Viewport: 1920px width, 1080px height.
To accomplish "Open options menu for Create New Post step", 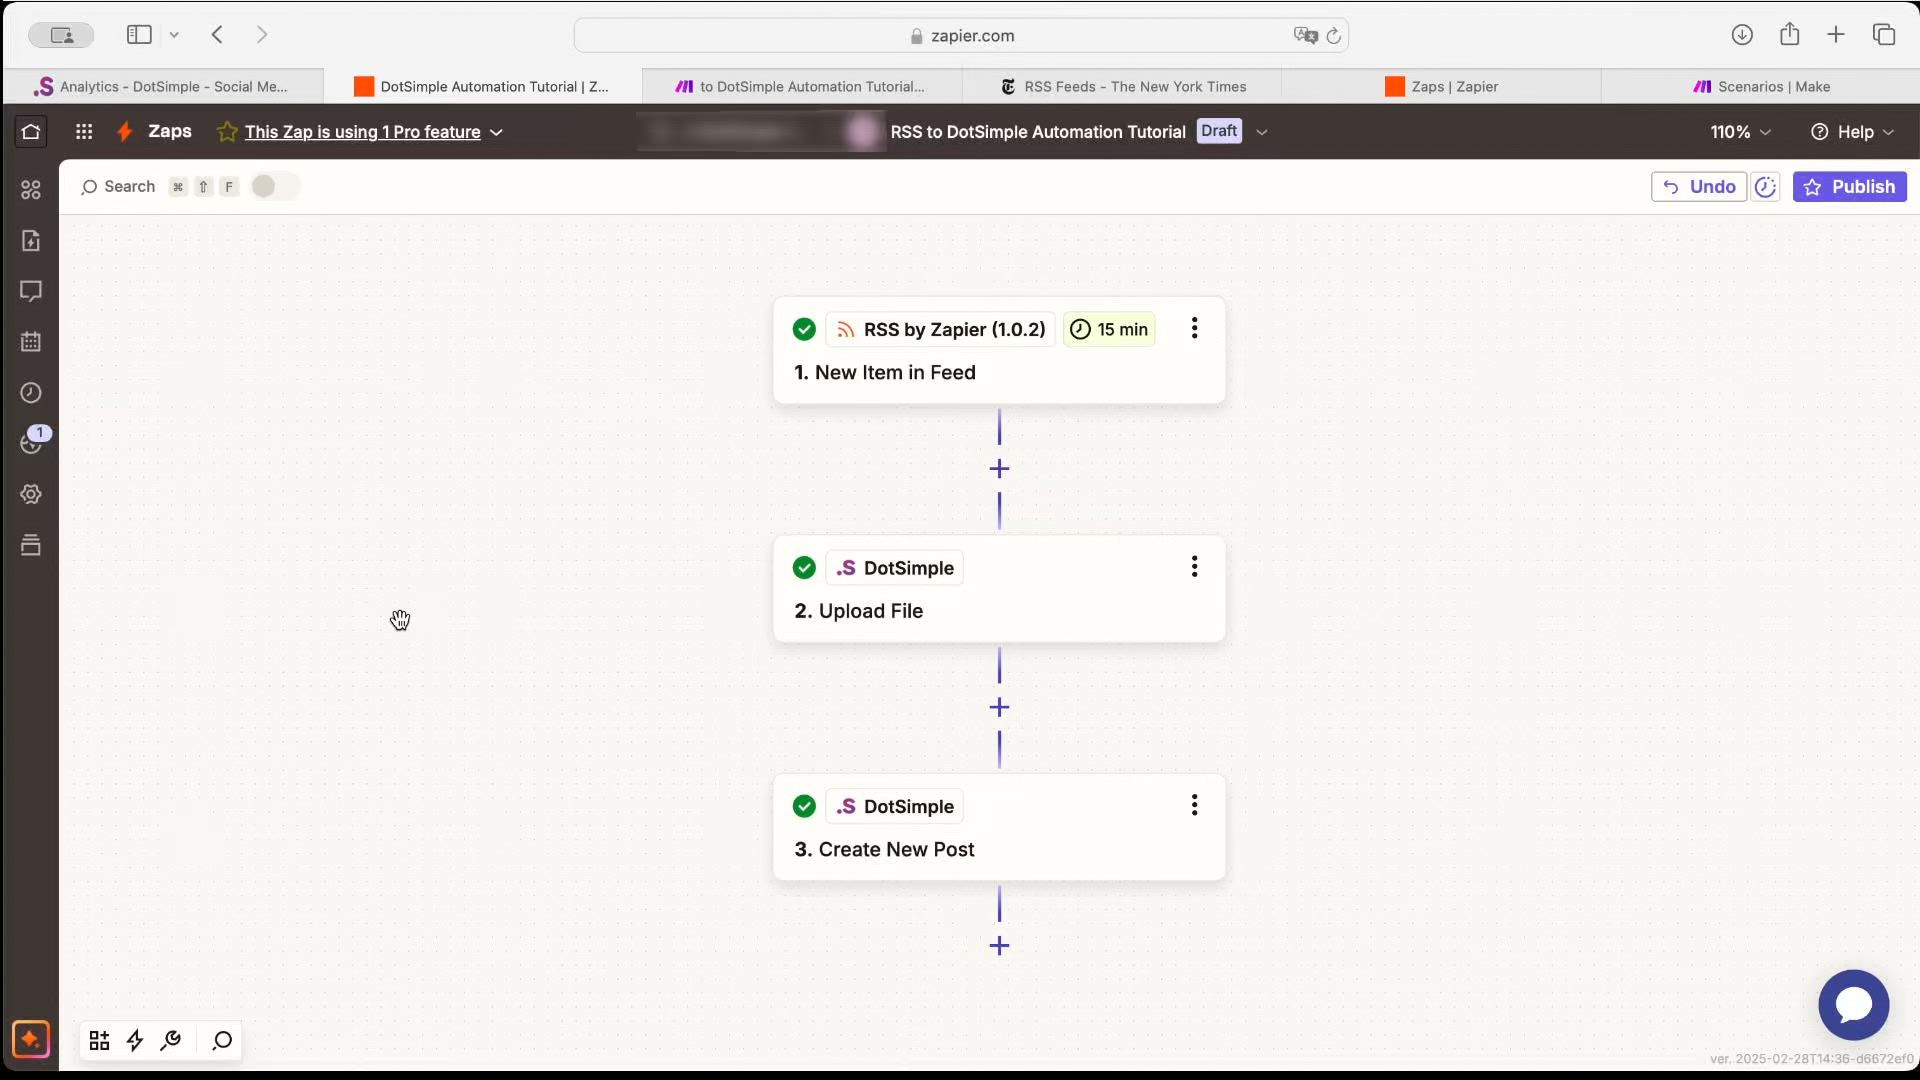I will click(1194, 805).
